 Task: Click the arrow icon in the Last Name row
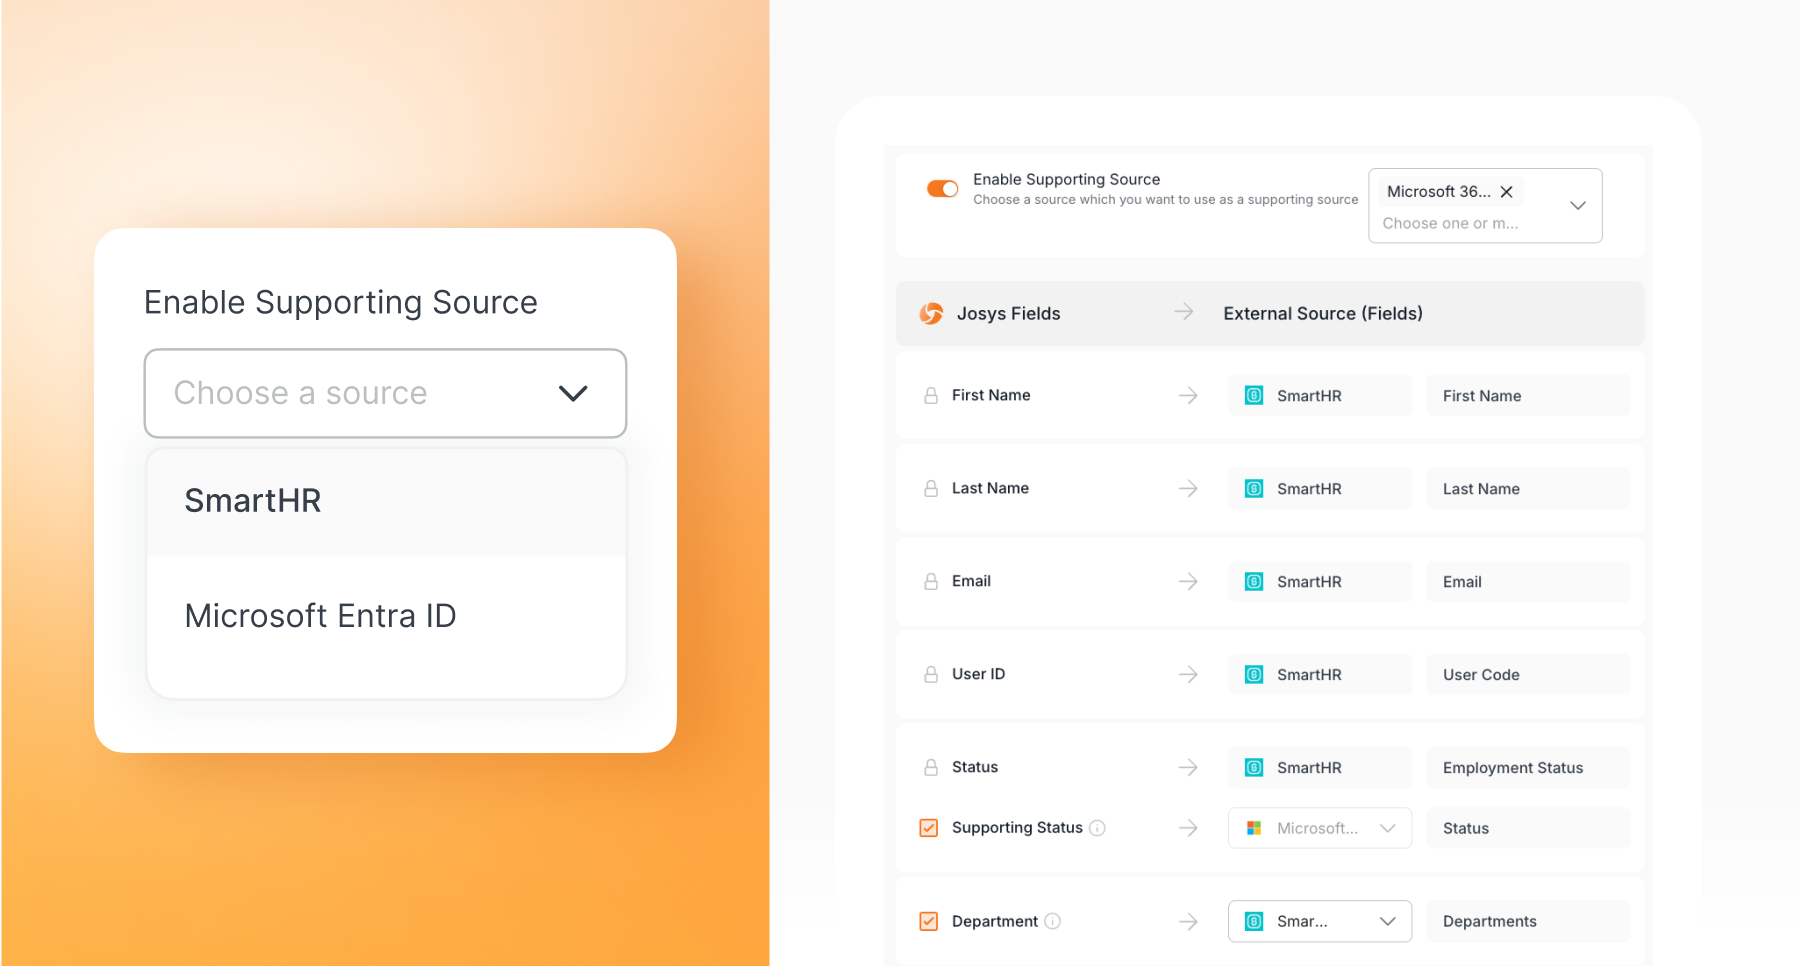tap(1188, 489)
